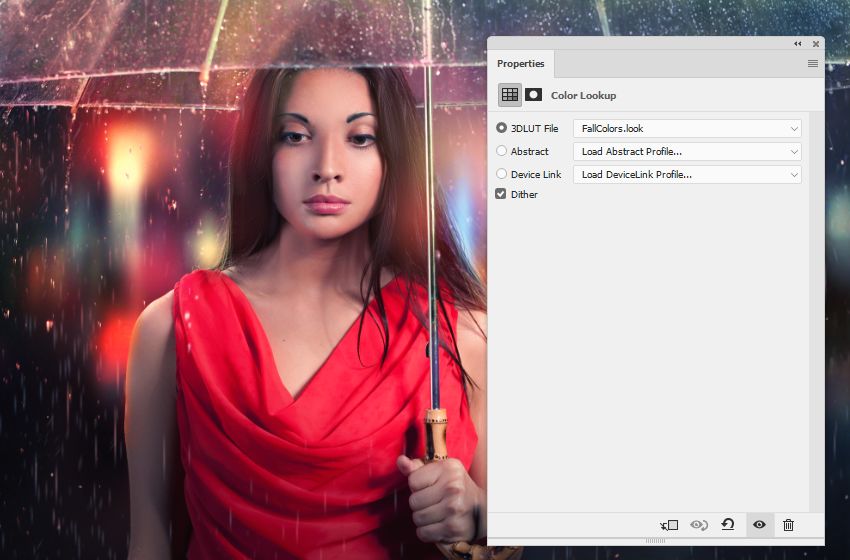
Task: Delete adjustment layer trash icon
Action: tap(788, 525)
